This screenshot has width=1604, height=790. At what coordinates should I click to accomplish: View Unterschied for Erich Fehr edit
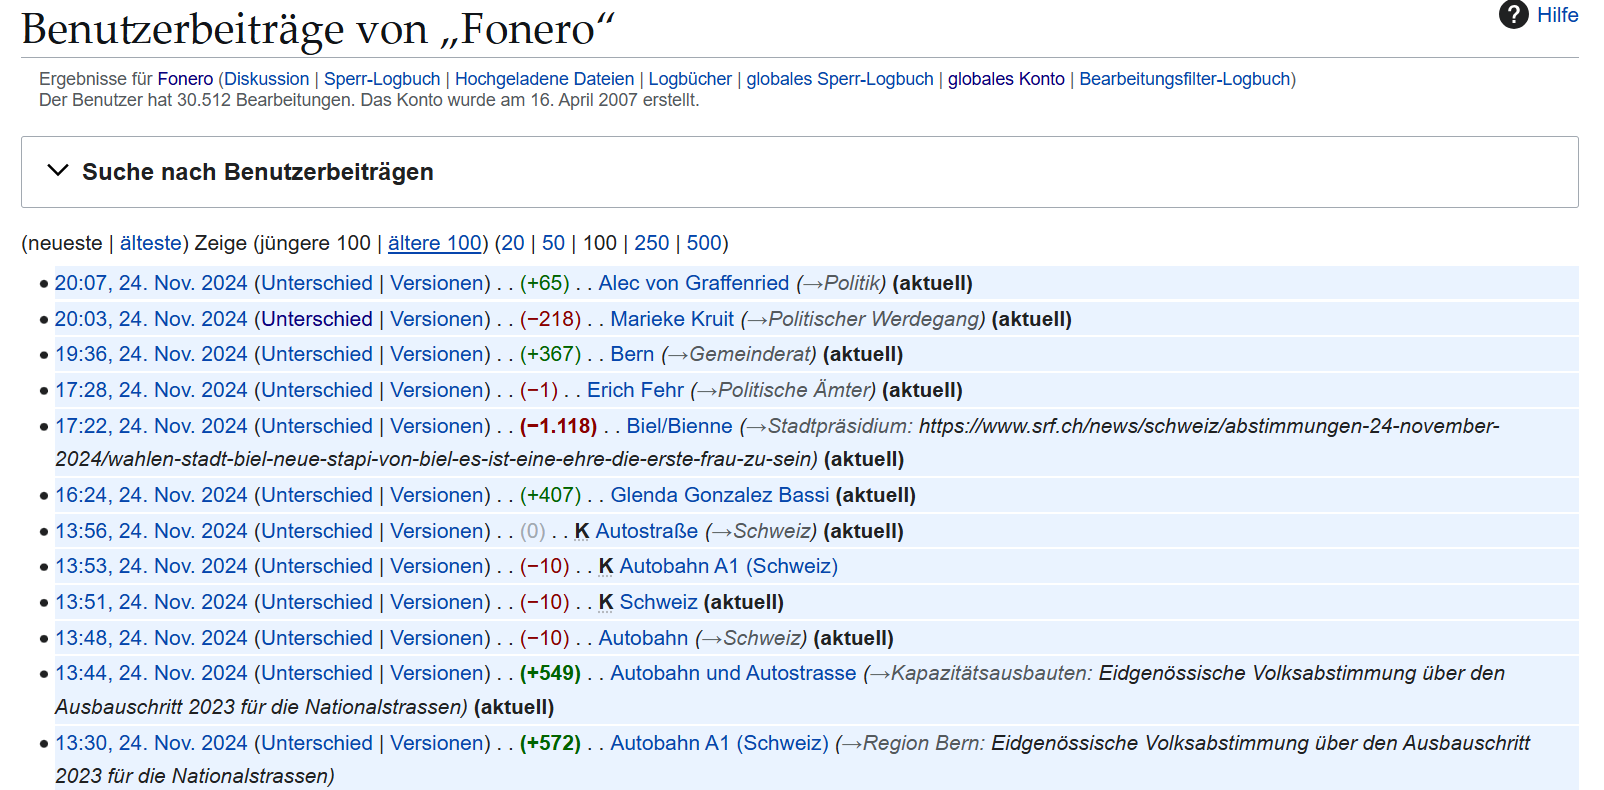click(x=317, y=390)
